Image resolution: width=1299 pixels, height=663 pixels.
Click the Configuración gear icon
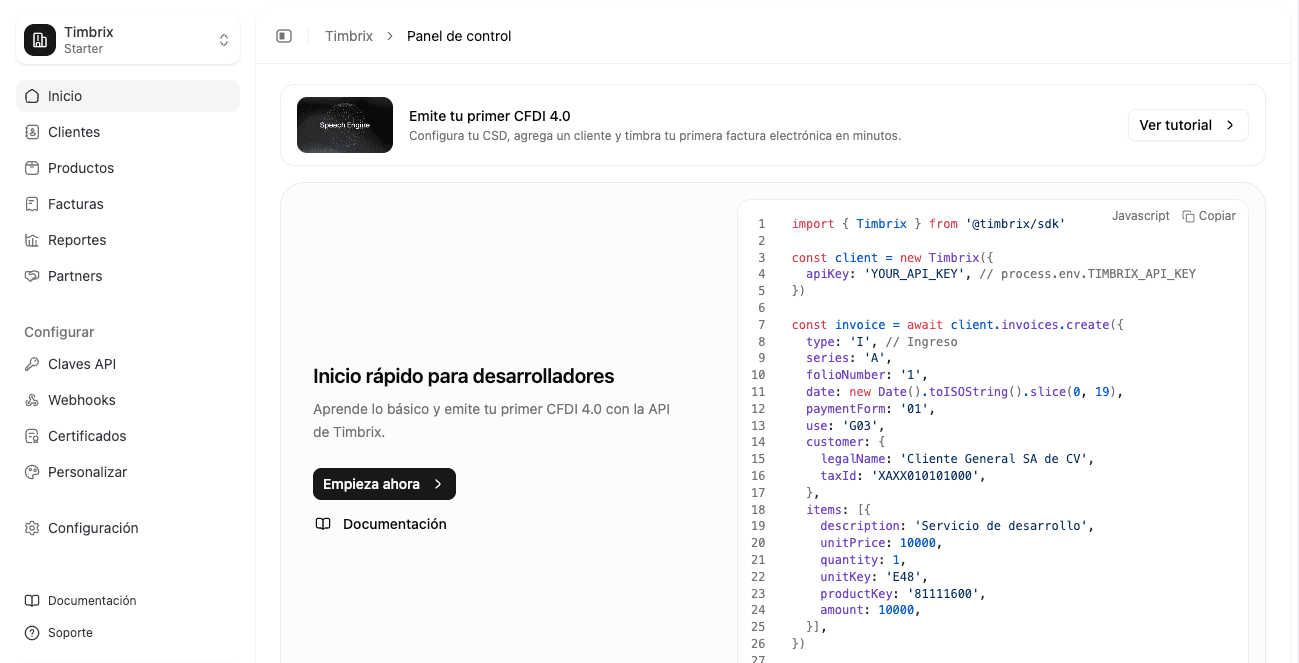click(32, 528)
